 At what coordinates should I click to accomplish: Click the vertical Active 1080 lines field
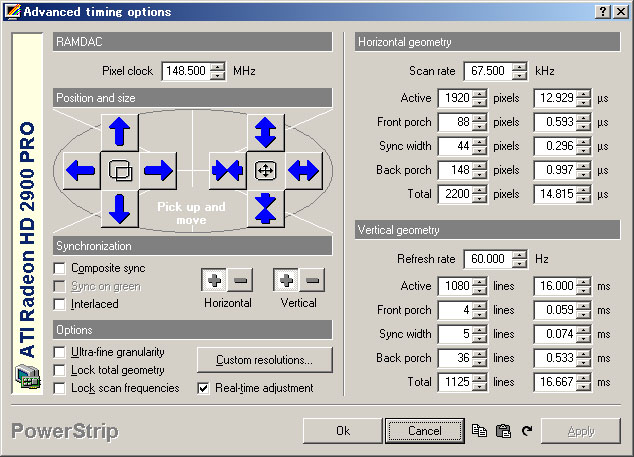[455, 286]
